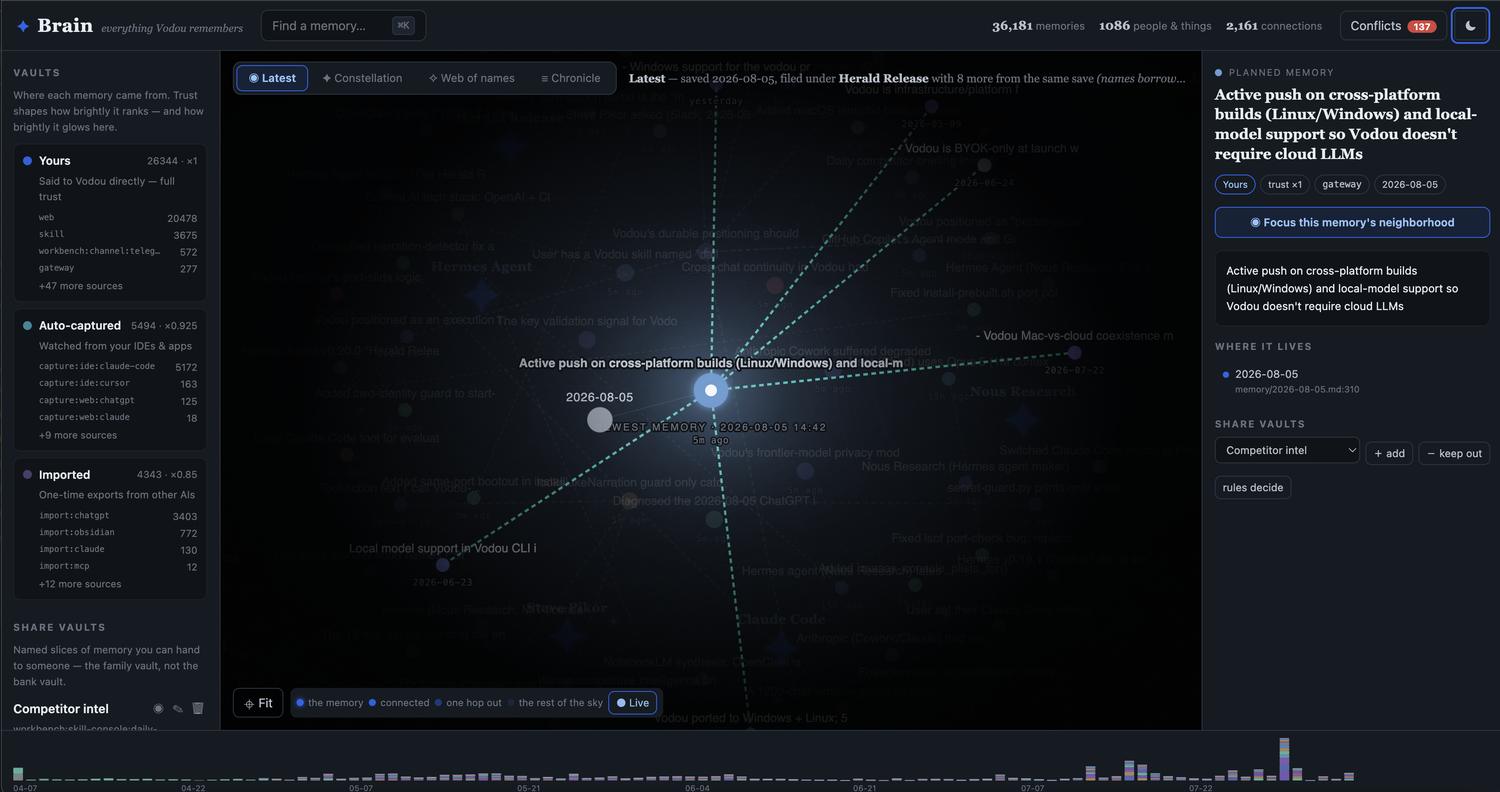Image resolution: width=1500 pixels, height=792 pixels.
Task: Click the 'Vodou Mac-vs-cloud coexistence' node
Action: click(x=1074, y=352)
